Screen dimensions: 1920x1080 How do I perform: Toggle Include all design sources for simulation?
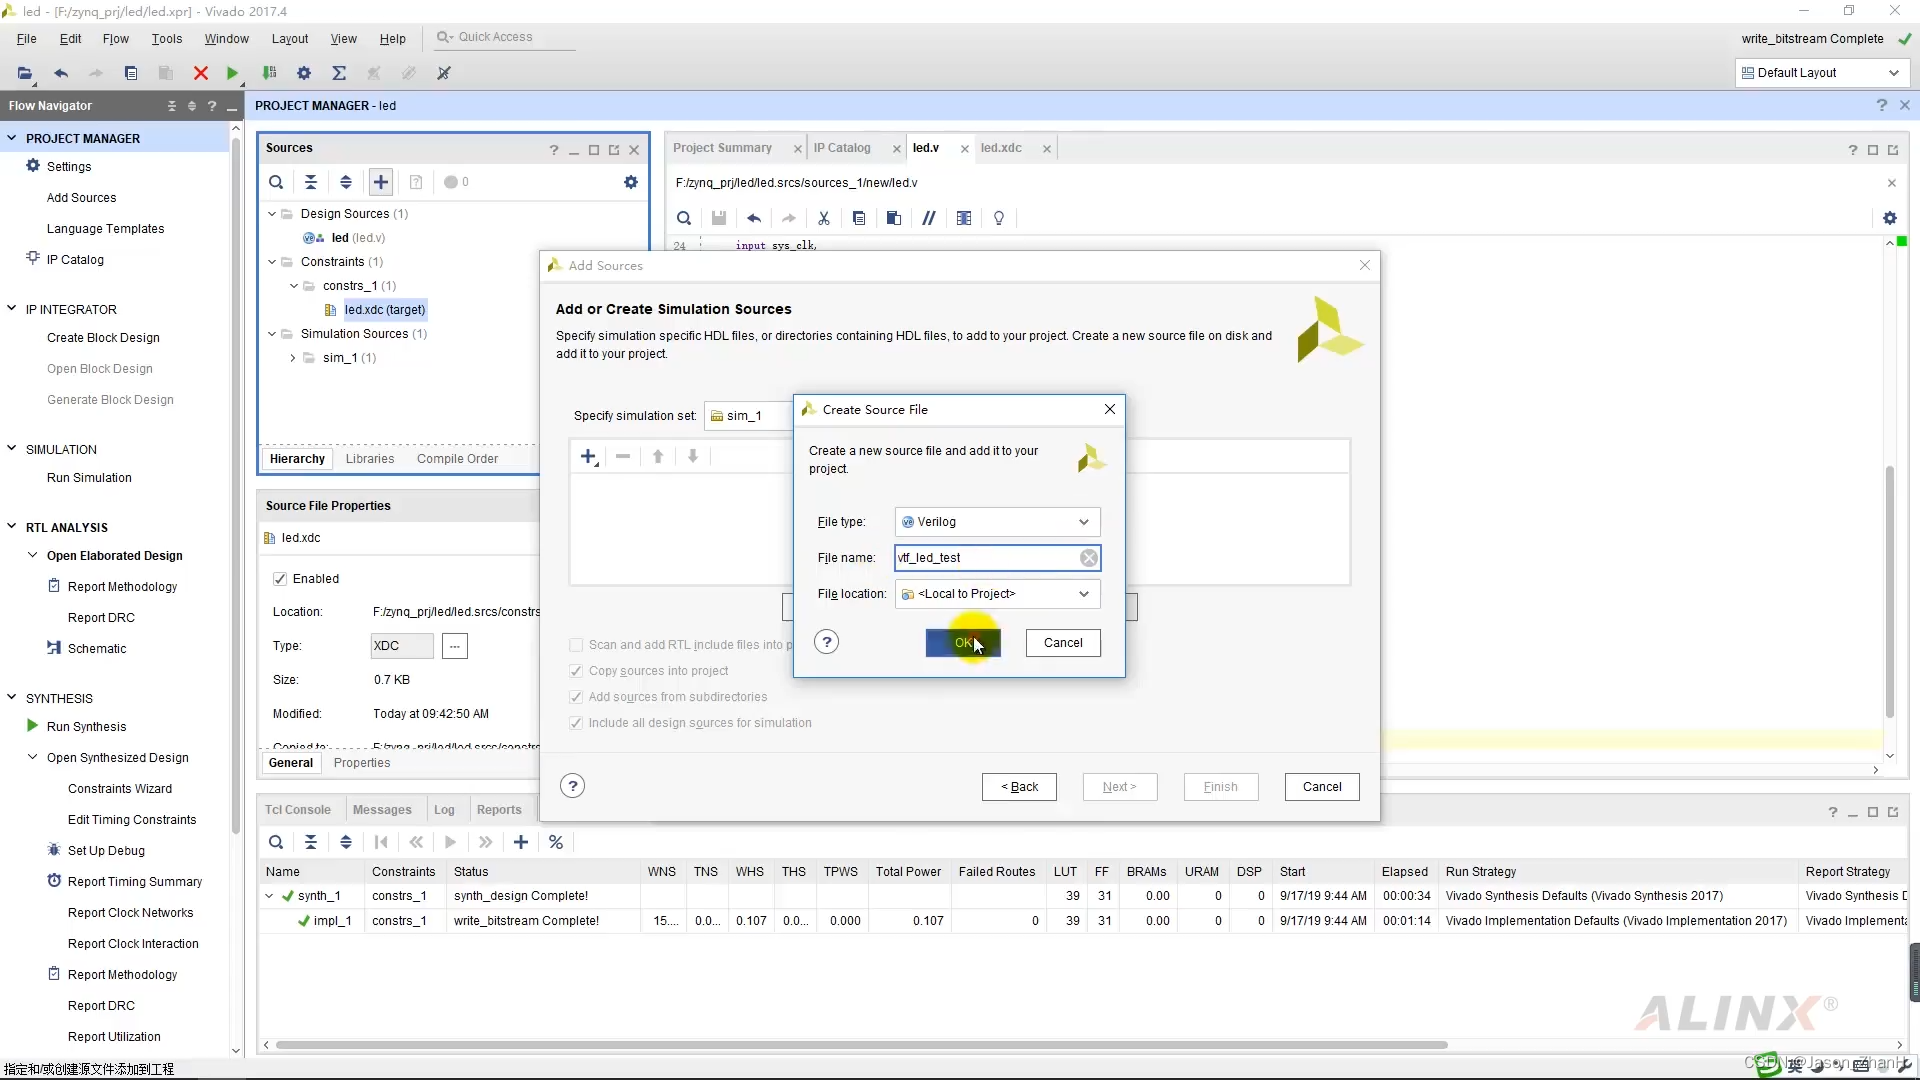click(576, 723)
